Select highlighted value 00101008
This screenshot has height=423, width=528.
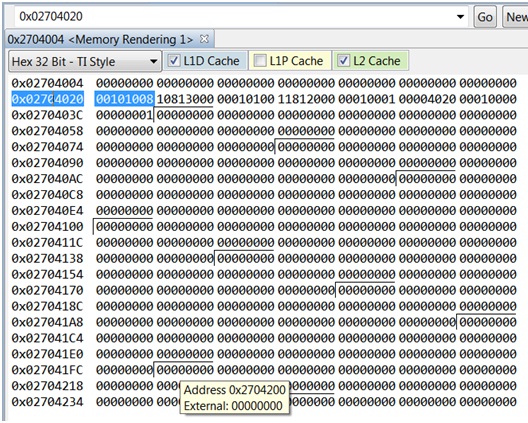(x=125, y=99)
